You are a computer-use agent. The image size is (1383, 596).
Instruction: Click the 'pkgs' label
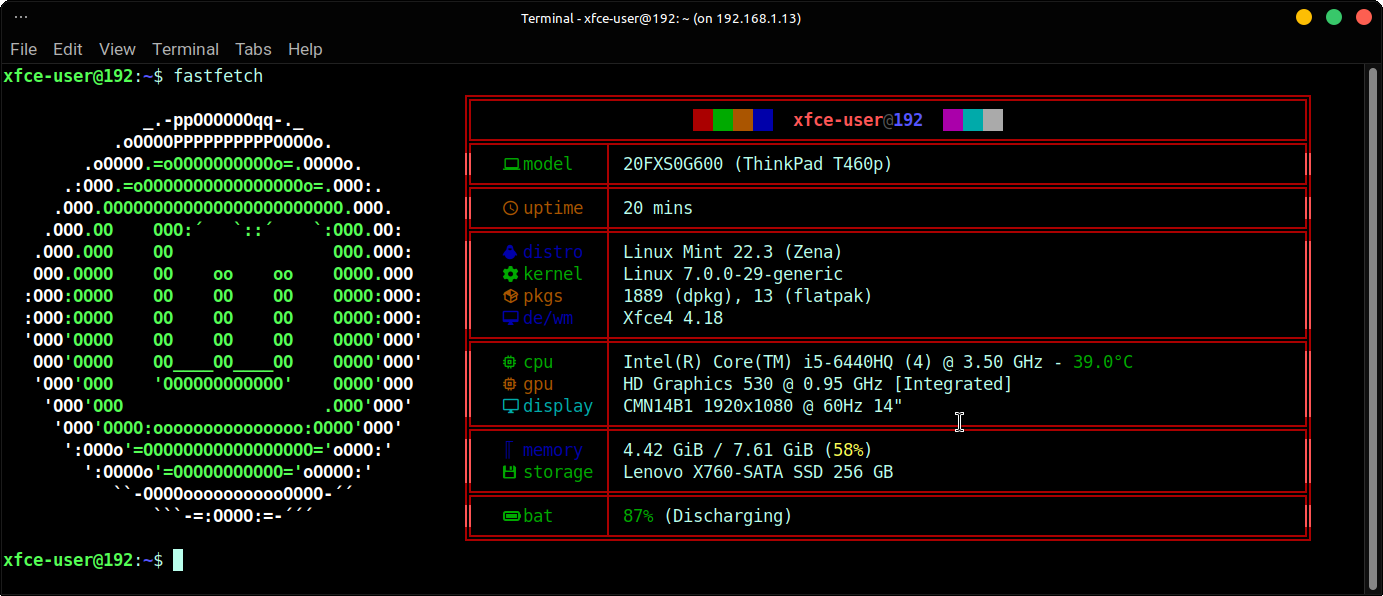[543, 296]
